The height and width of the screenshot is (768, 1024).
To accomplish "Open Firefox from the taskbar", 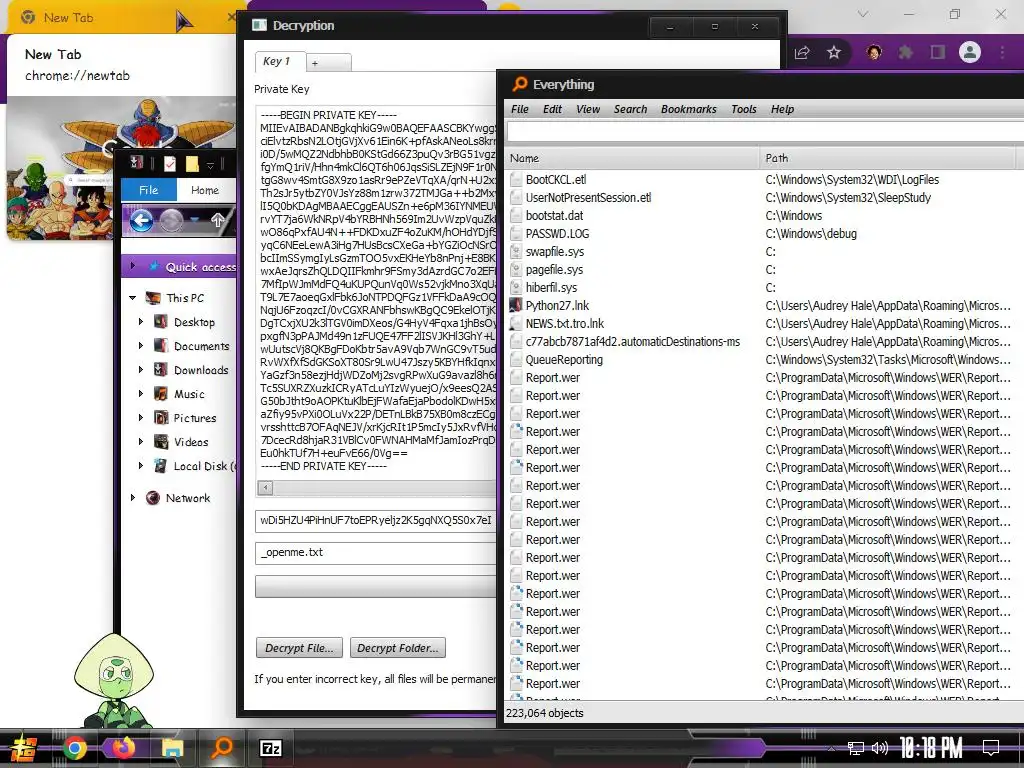I will click(x=123, y=748).
